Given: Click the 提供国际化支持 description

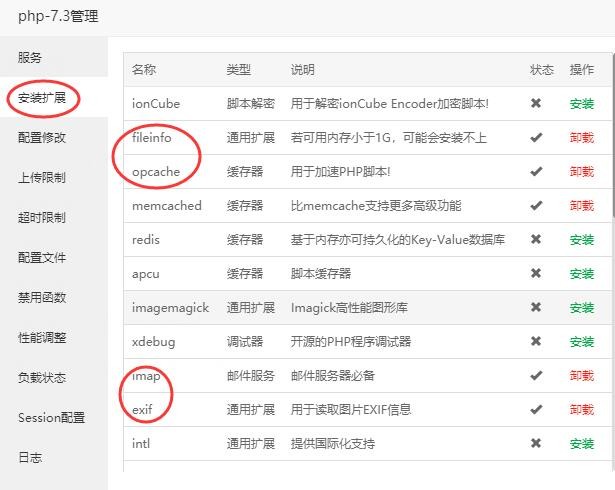Looking at the screenshot, I should click(333, 444).
